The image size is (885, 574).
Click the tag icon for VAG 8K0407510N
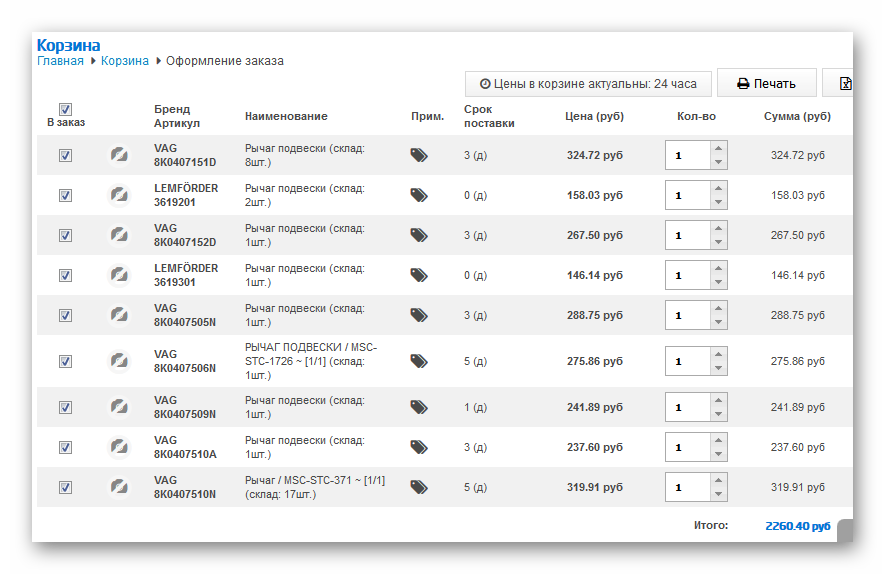coord(419,487)
